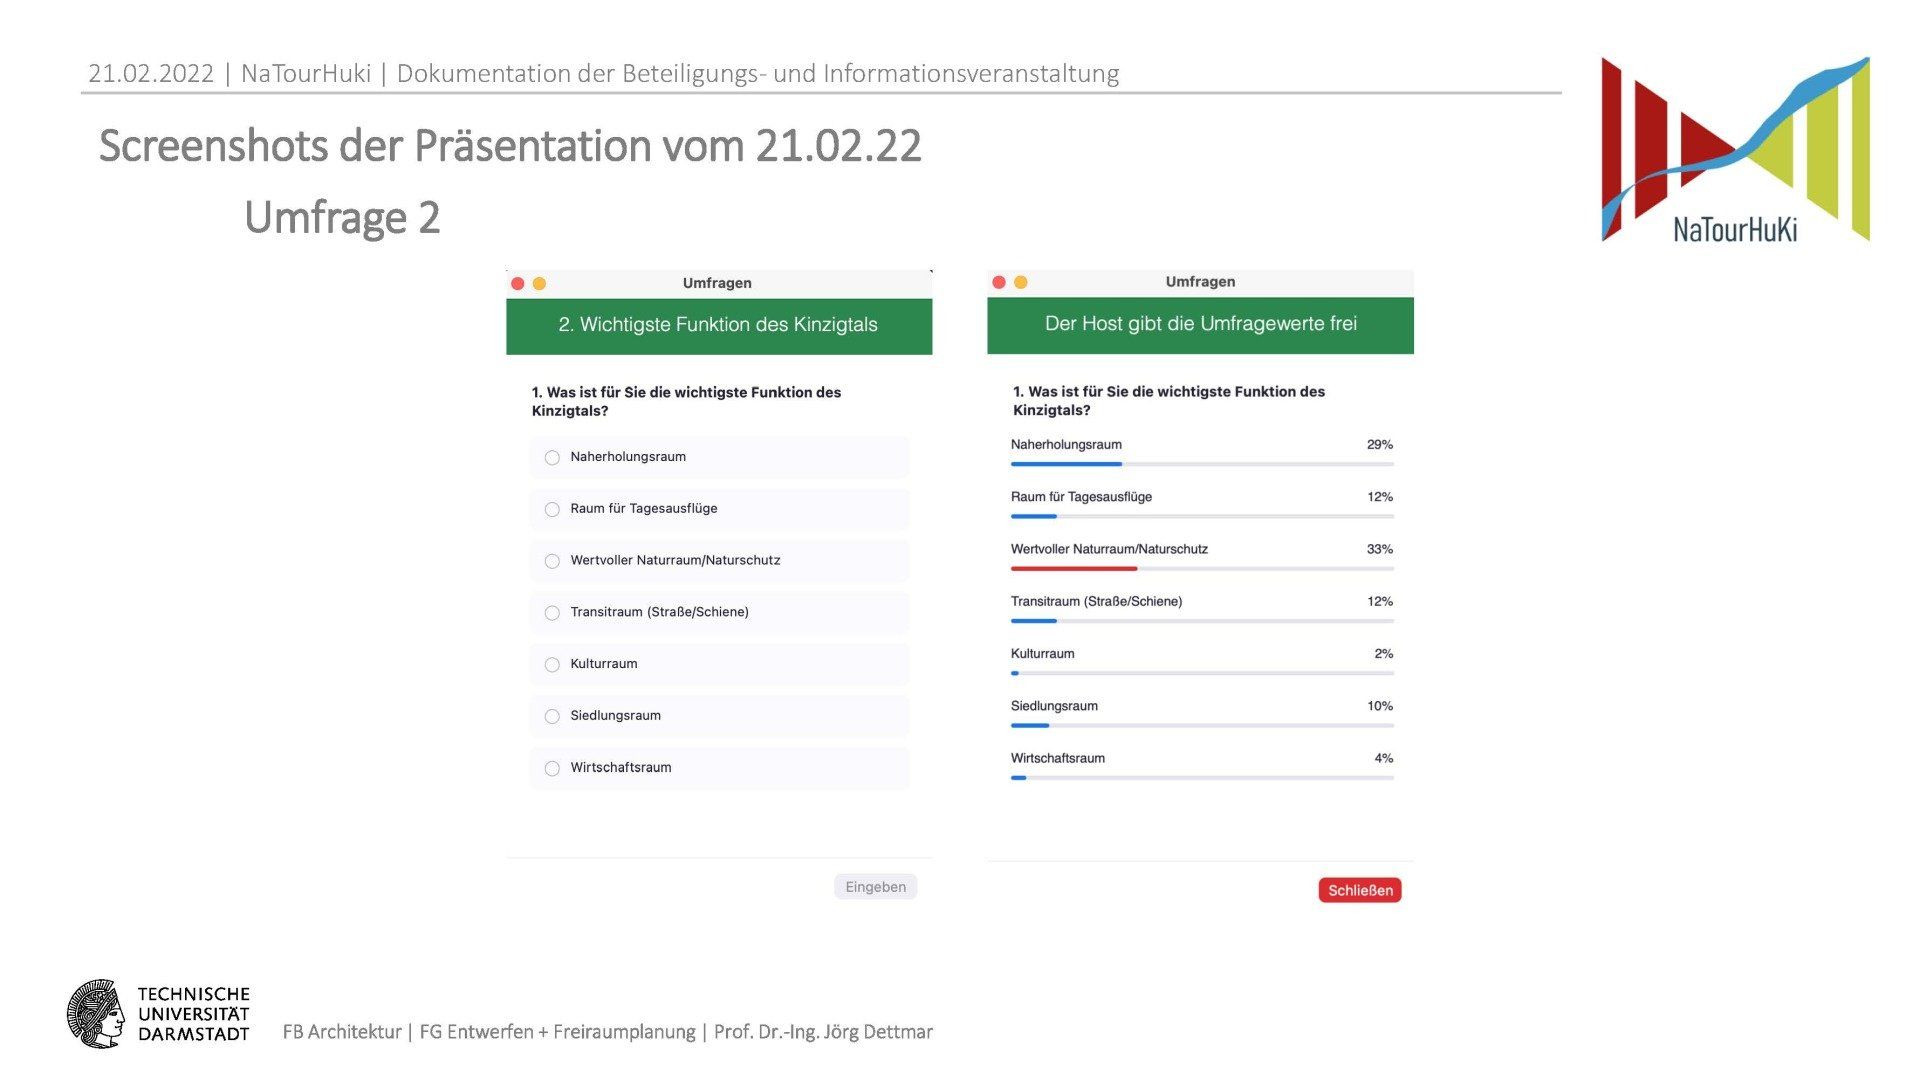Viewport: 1920px width, 1080px height.
Task: Click the '33%' value for Naturschutz
Action: (1380, 549)
